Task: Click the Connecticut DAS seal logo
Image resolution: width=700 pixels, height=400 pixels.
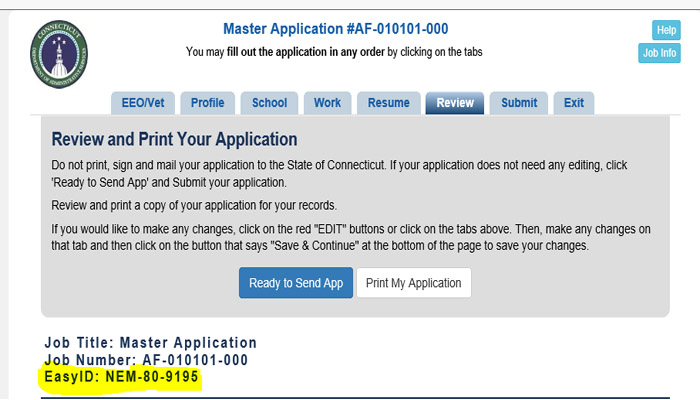Action: click(x=59, y=54)
